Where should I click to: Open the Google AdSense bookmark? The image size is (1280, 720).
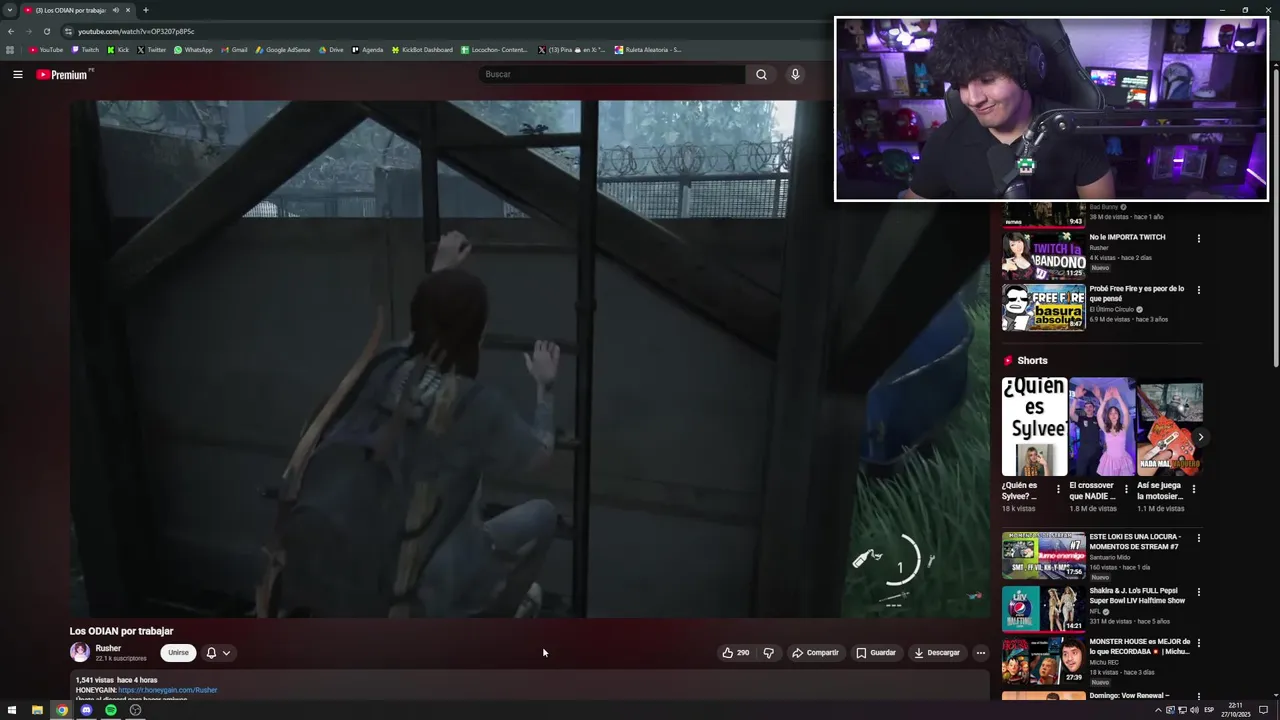tap(283, 50)
